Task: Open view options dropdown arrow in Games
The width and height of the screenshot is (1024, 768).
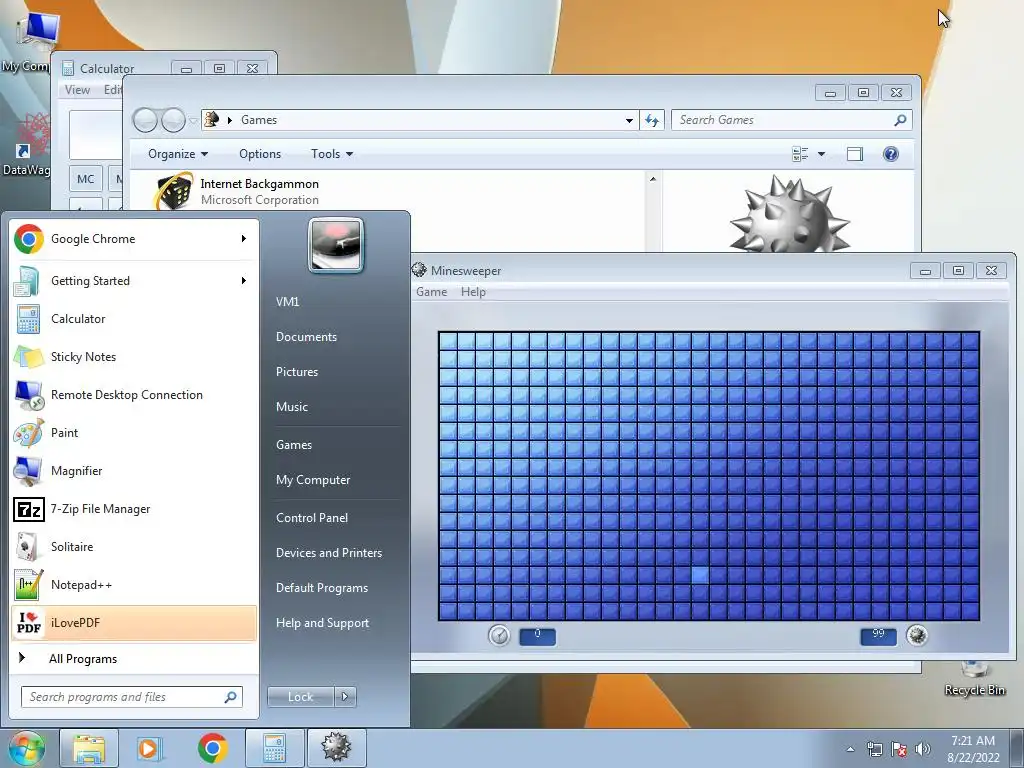Action: [x=822, y=154]
